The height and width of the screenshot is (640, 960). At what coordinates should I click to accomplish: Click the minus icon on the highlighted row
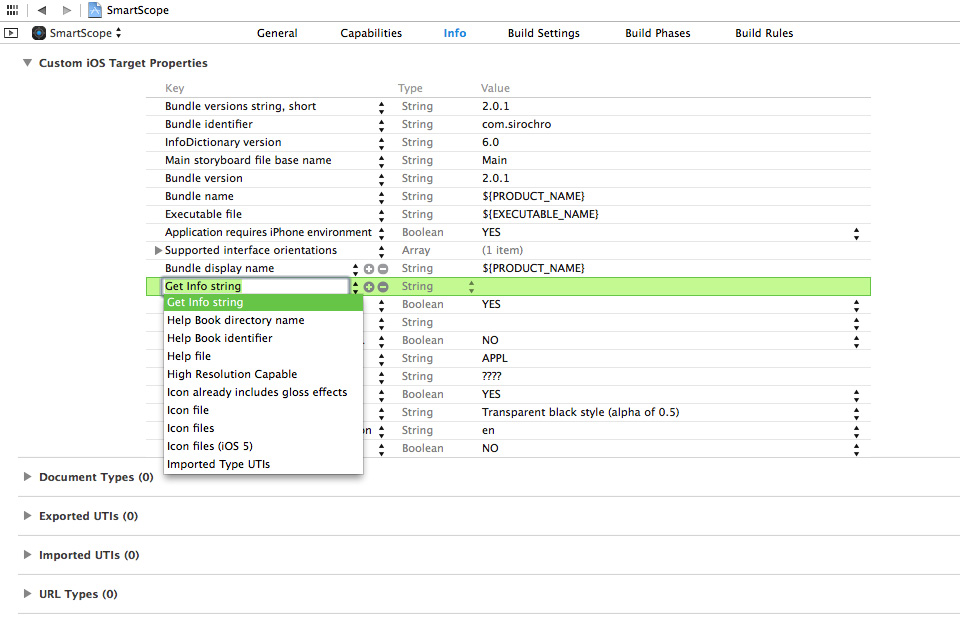pyautogui.click(x=383, y=286)
